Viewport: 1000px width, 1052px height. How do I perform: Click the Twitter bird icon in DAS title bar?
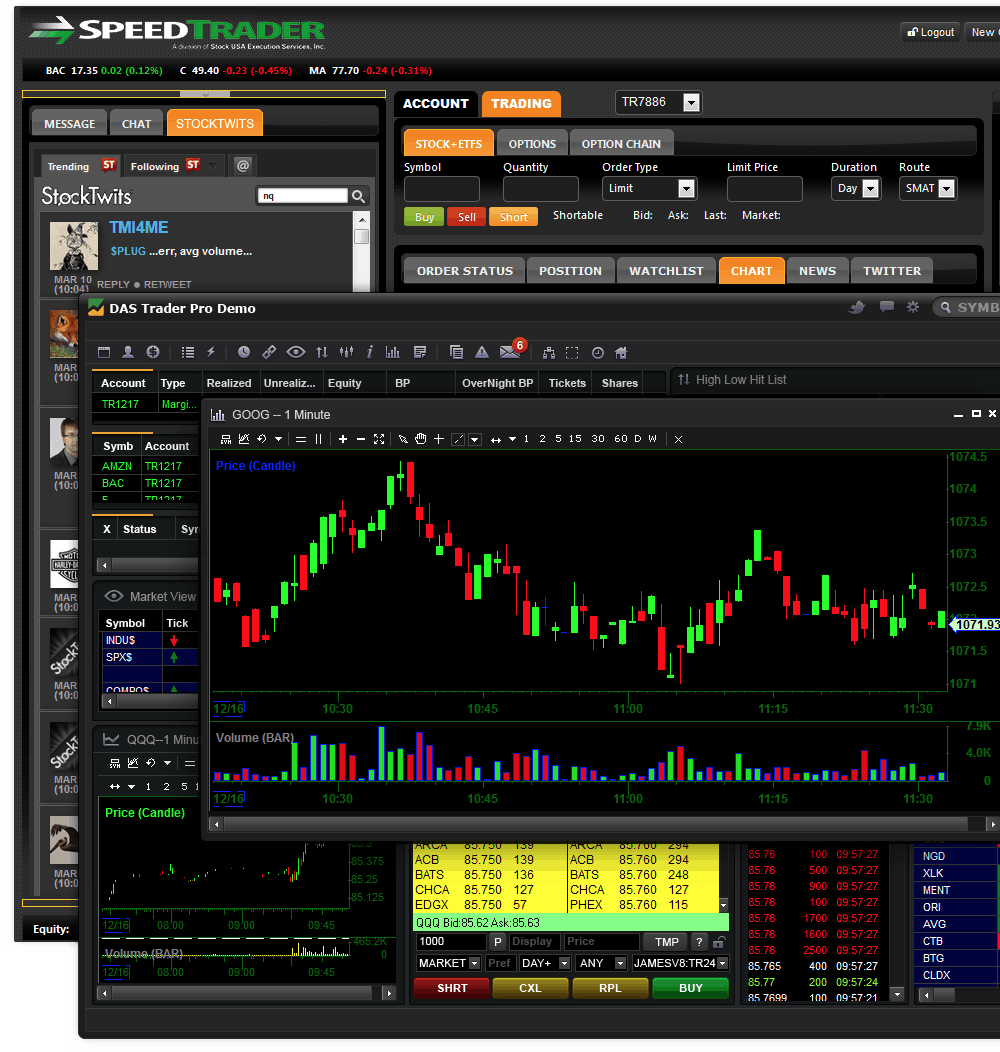pos(857,307)
